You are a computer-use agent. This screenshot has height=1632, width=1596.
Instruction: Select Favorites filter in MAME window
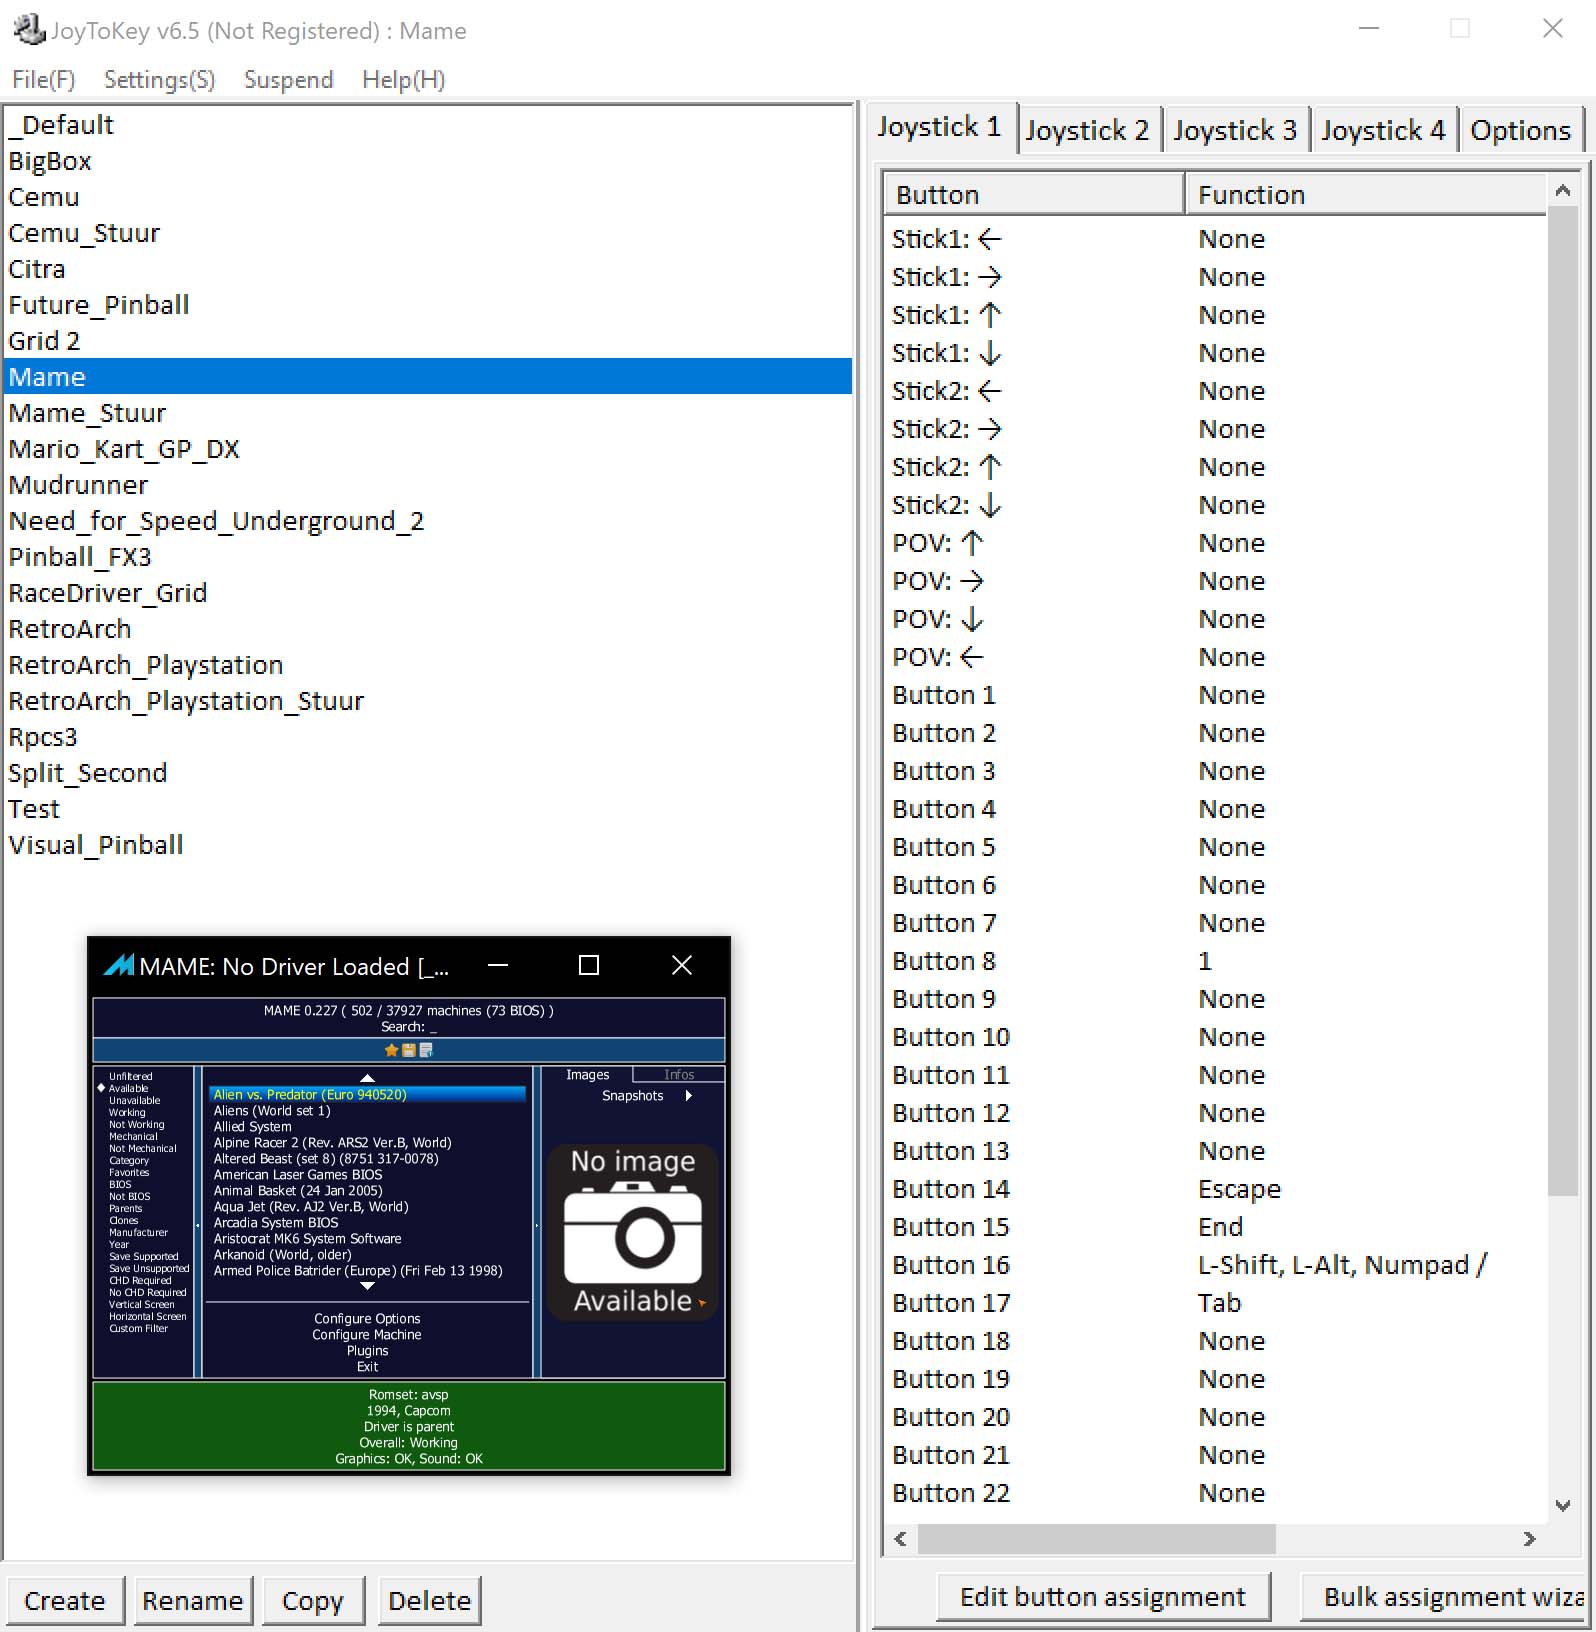click(129, 1172)
